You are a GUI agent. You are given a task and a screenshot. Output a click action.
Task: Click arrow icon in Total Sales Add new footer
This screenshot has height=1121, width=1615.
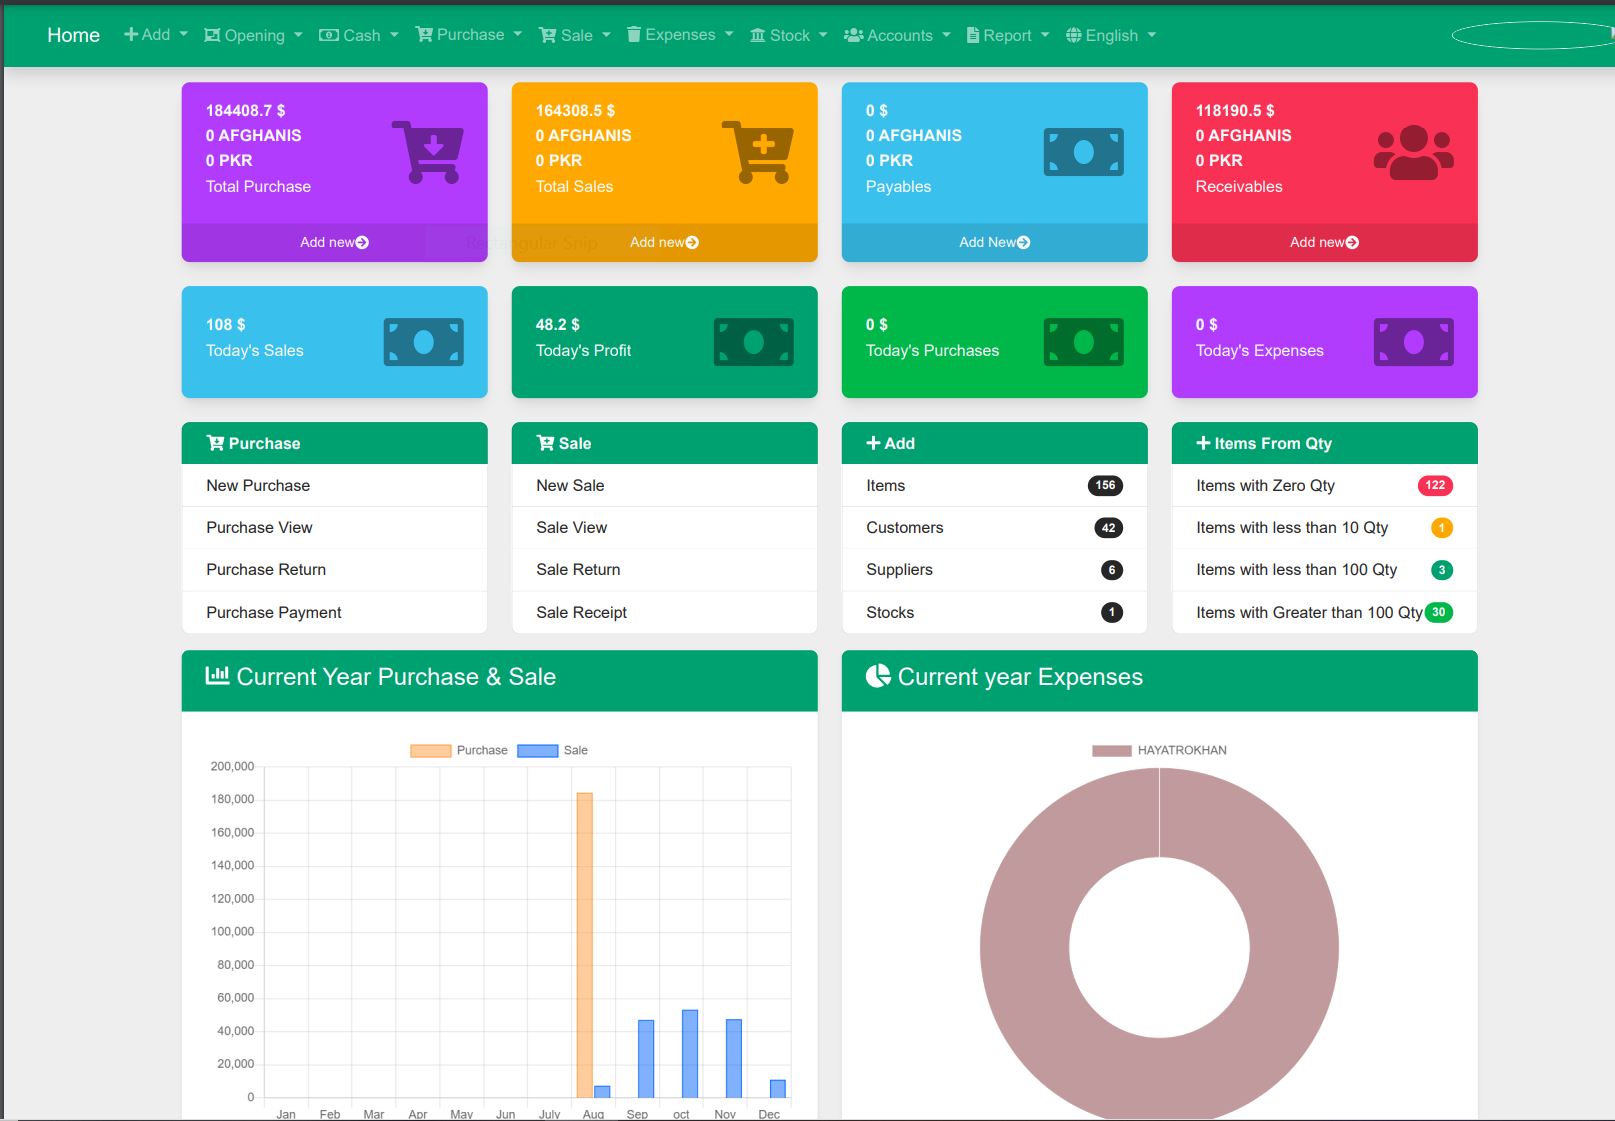[x=692, y=242]
